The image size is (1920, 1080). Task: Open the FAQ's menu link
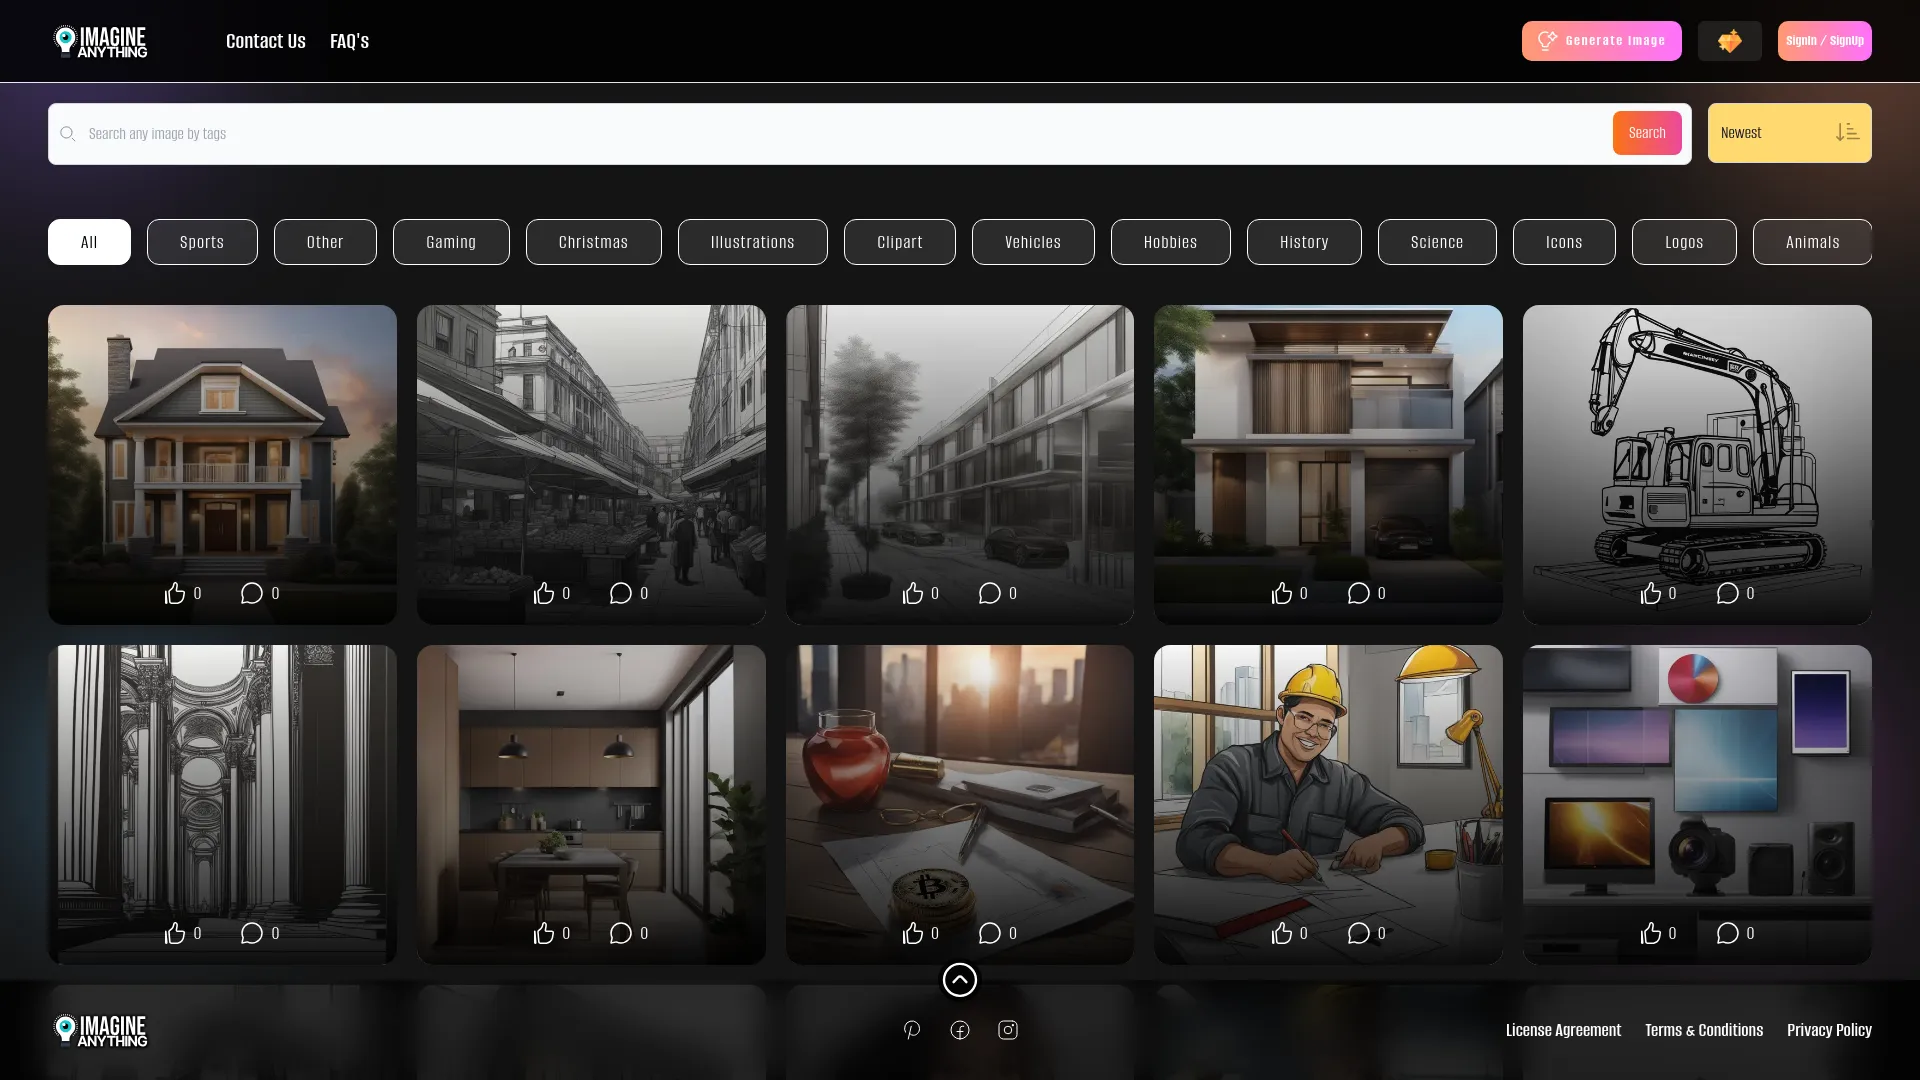pyautogui.click(x=349, y=41)
